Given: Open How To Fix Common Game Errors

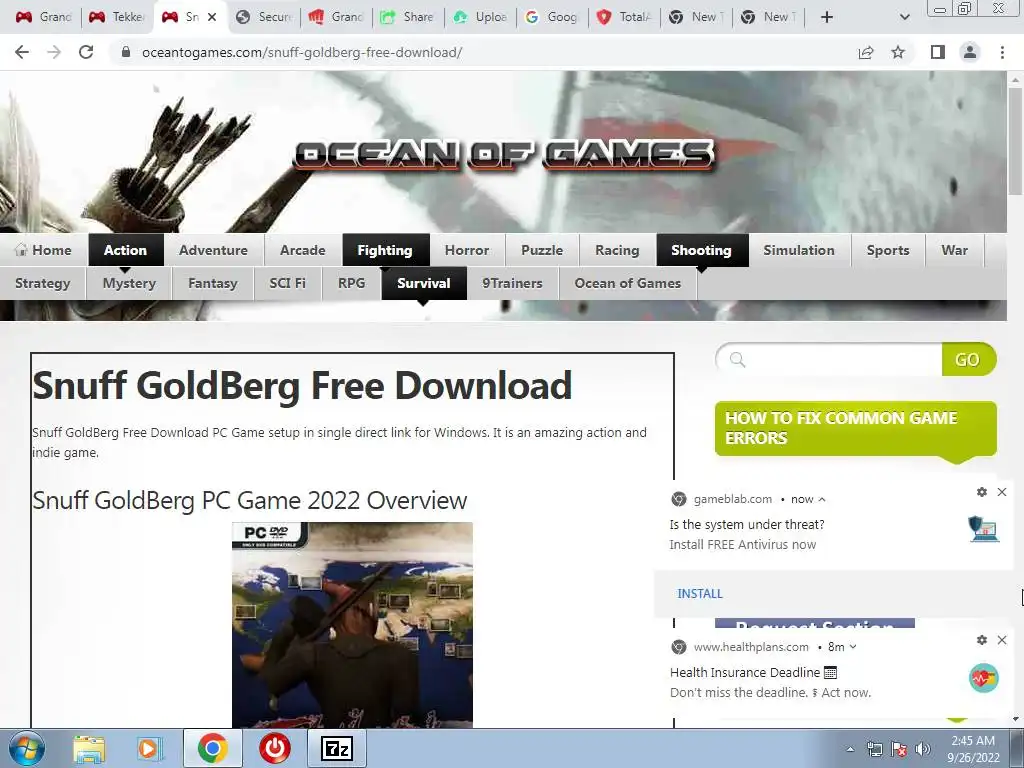Looking at the screenshot, I should pyautogui.click(x=856, y=428).
